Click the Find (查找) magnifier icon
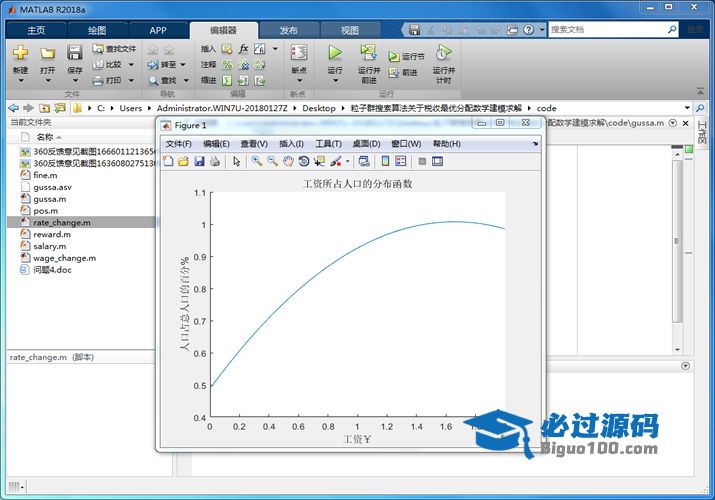Image resolution: width=715 pixels, height=500 pixels. (153, 81)
